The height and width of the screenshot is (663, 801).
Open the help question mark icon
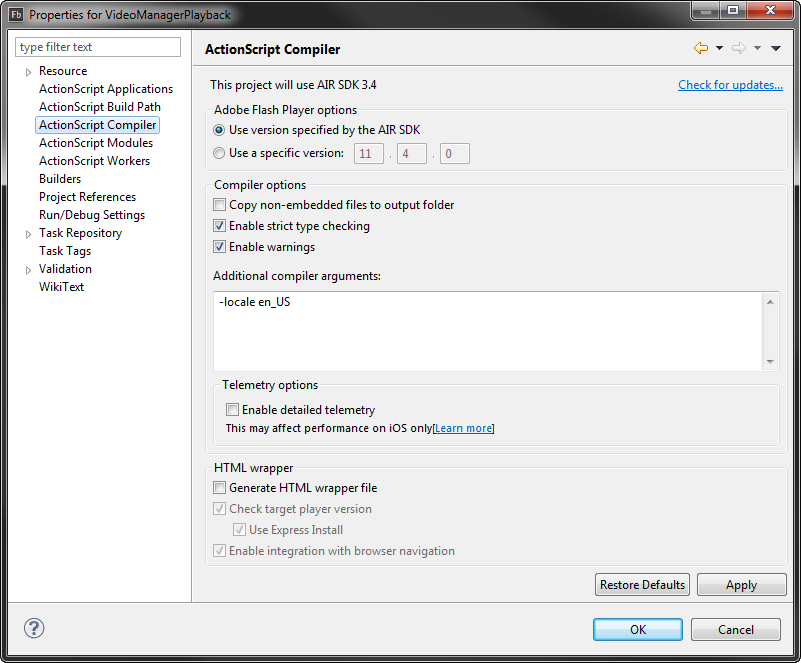point(34,628)
